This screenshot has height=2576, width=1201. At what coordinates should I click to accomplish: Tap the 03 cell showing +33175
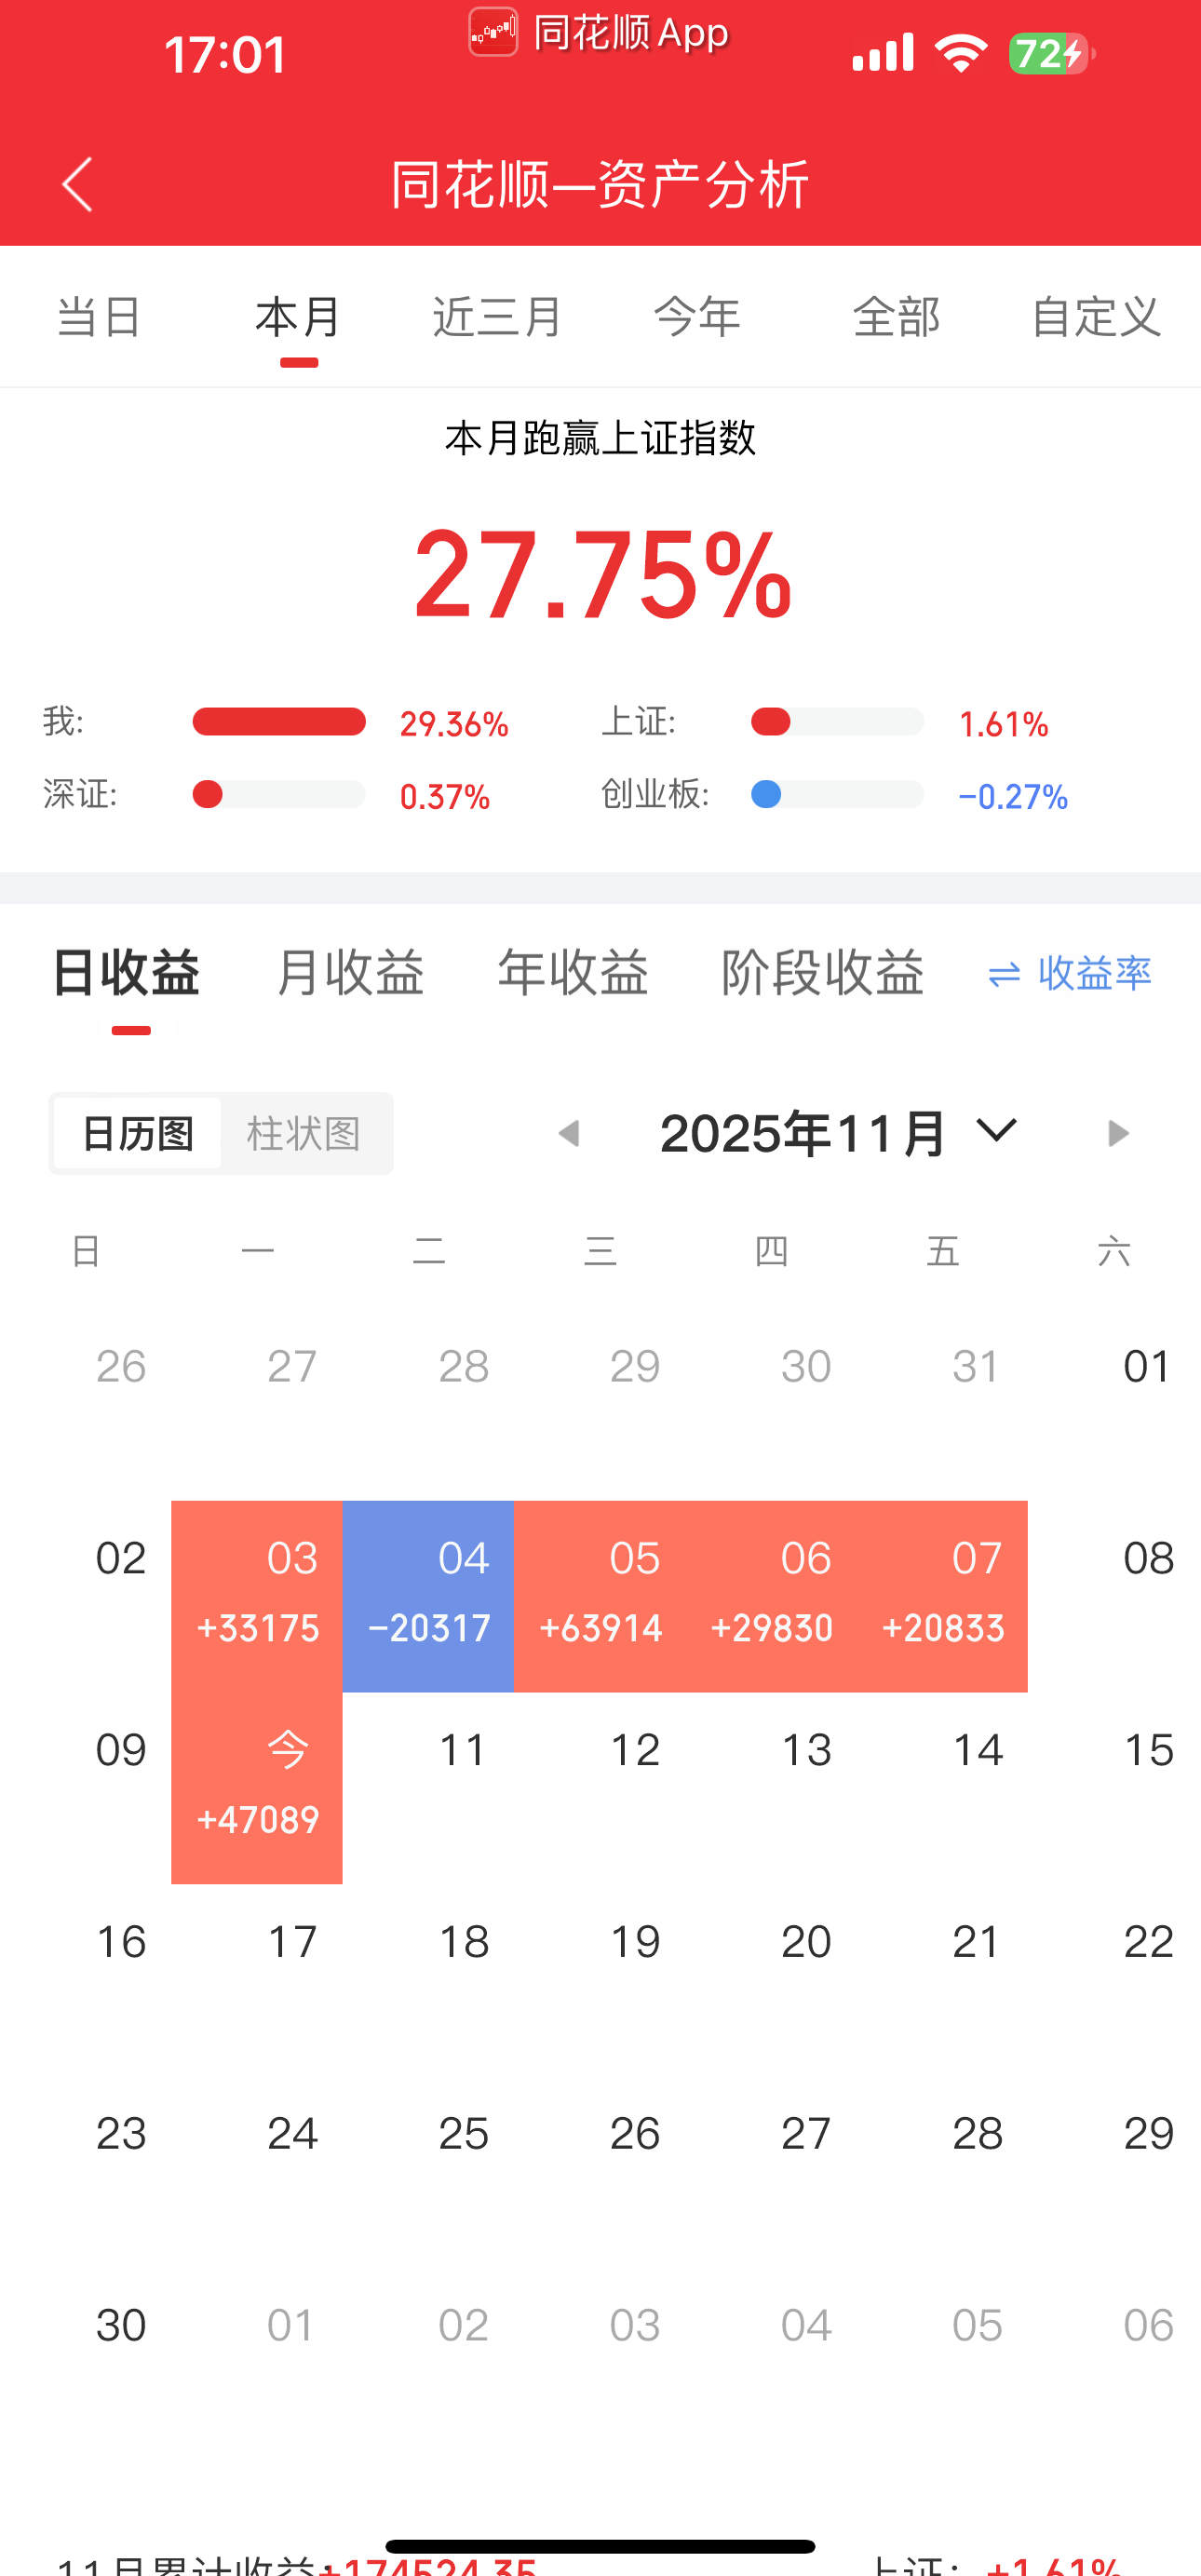point(257,1596)
